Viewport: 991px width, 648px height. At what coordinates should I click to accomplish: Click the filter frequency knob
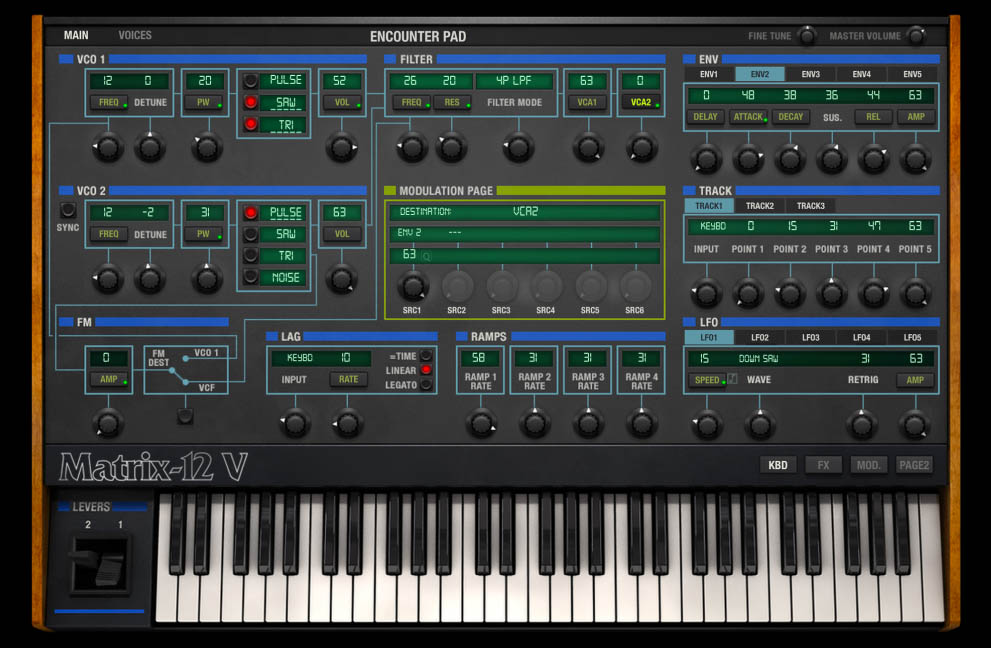tap(411, 148)
